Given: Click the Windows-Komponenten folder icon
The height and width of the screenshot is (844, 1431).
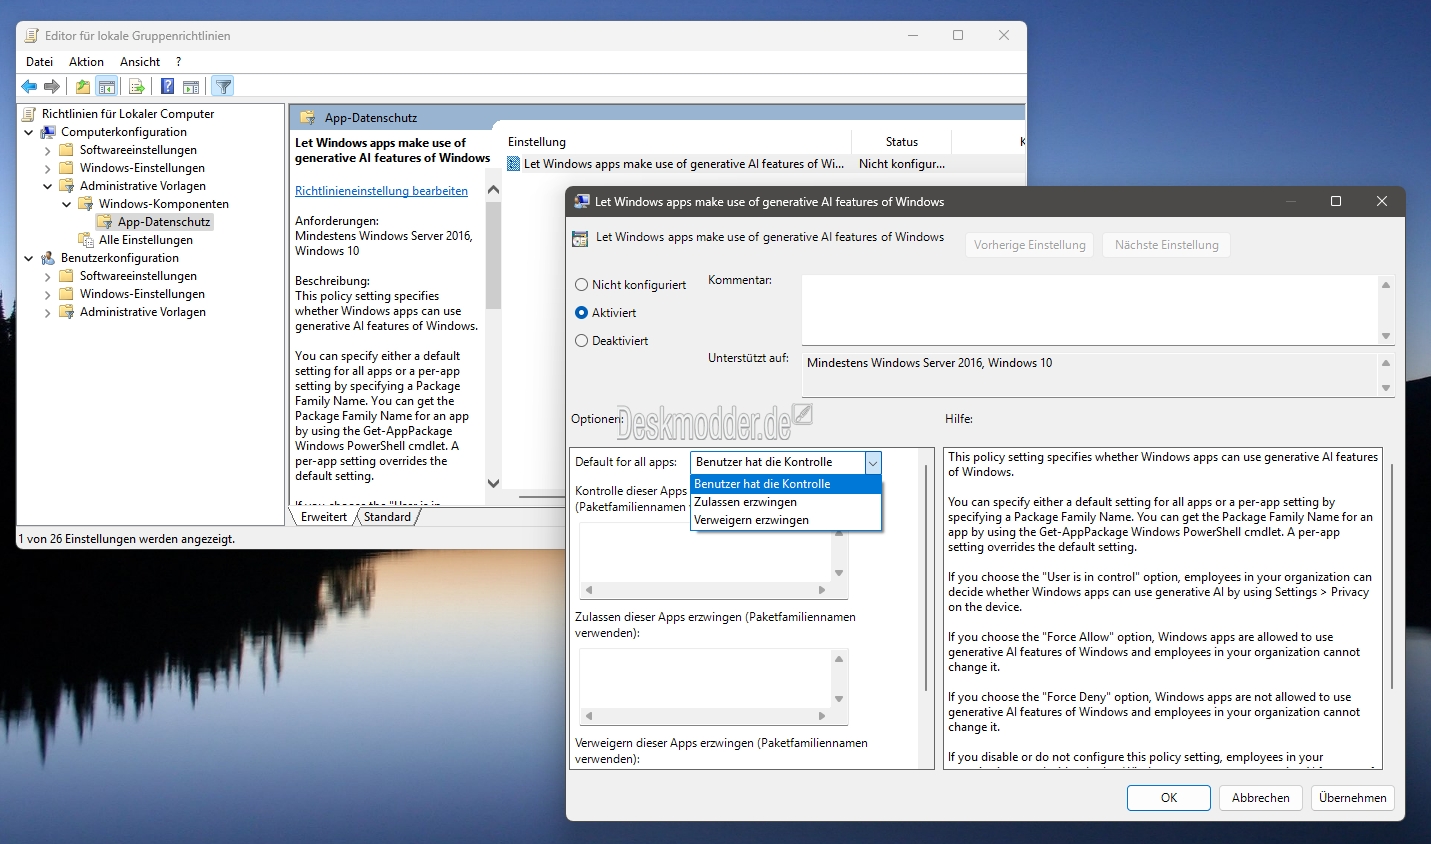Looking at the screenshot, I should point(86,204).
